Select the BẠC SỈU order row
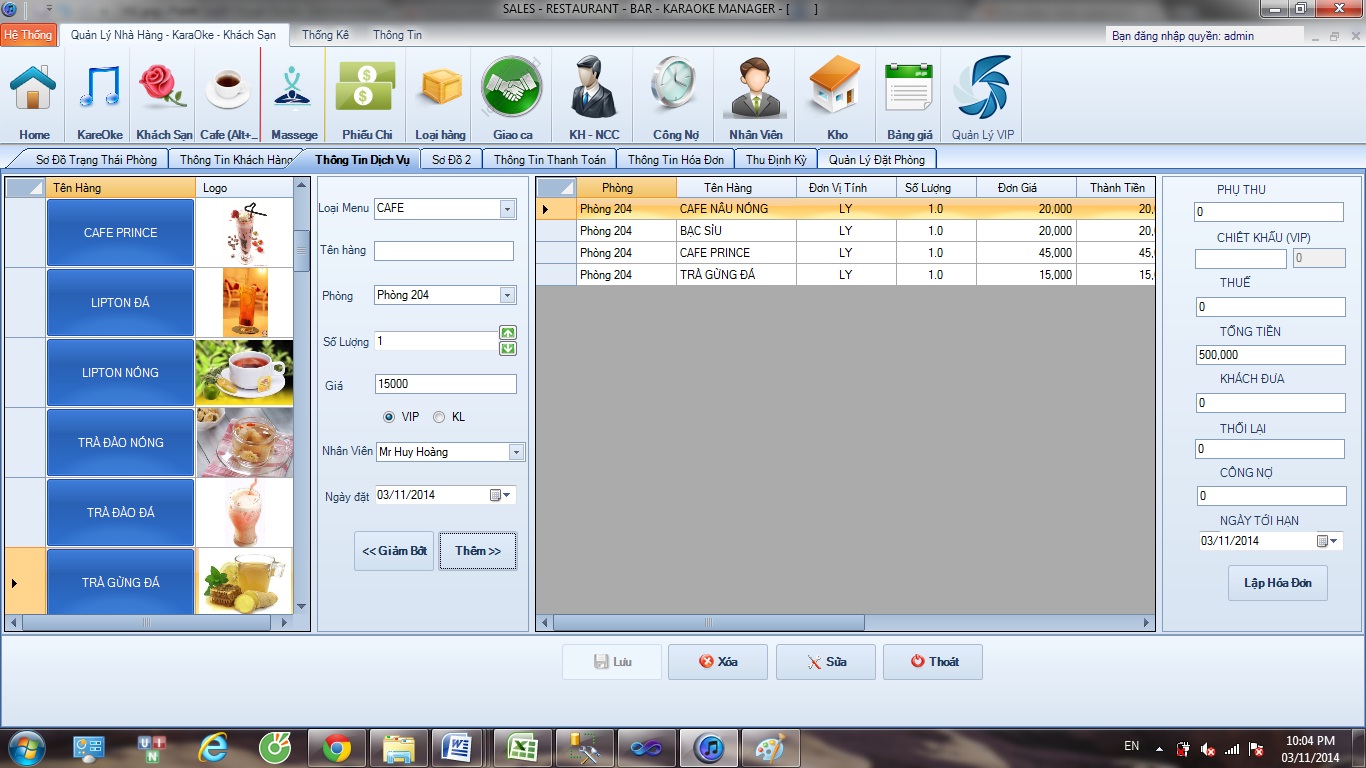The image size is (1366, 768). [x=845, y=231]
